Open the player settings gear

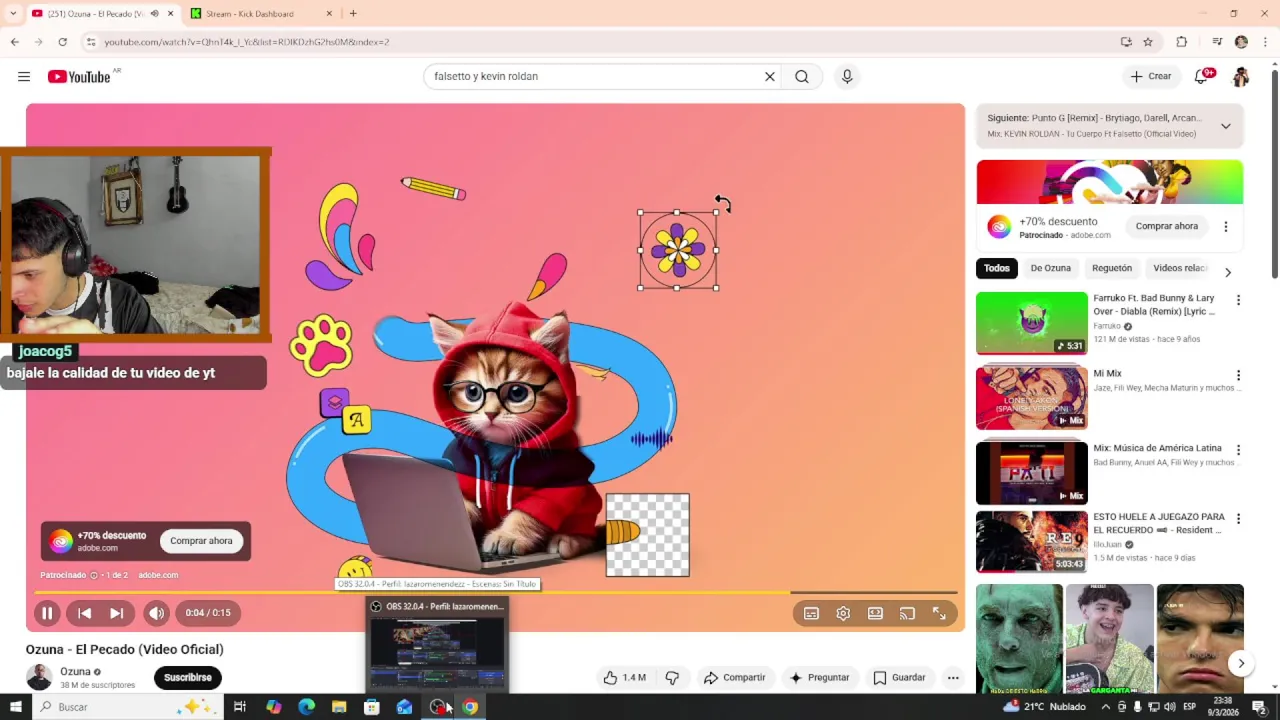[843, 614]
